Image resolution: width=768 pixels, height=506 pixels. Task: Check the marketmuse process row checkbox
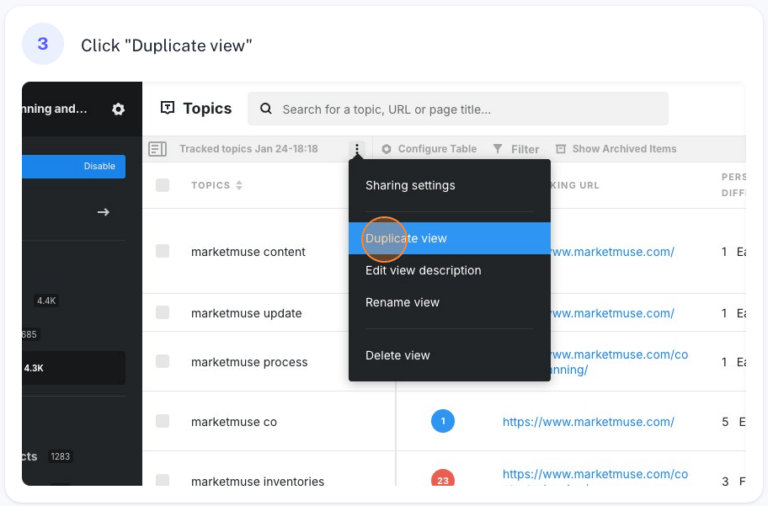point(163,361)
